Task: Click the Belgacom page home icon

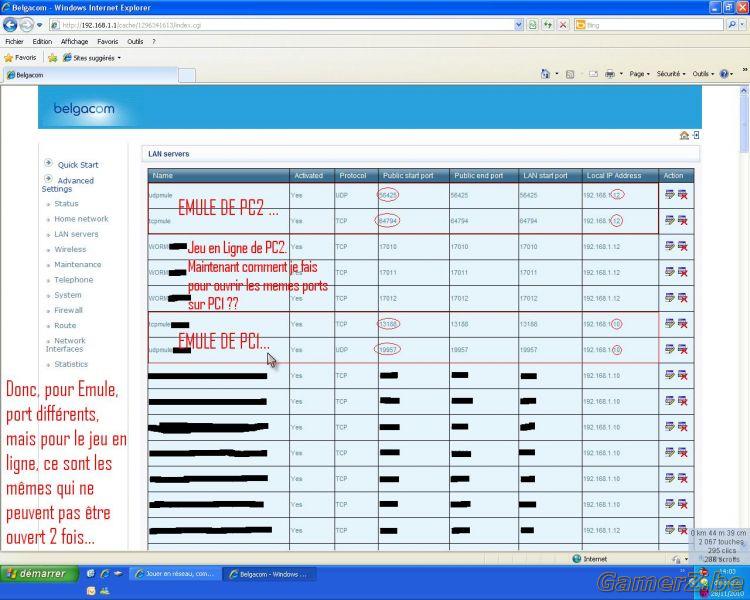Action: pos(684,135)
